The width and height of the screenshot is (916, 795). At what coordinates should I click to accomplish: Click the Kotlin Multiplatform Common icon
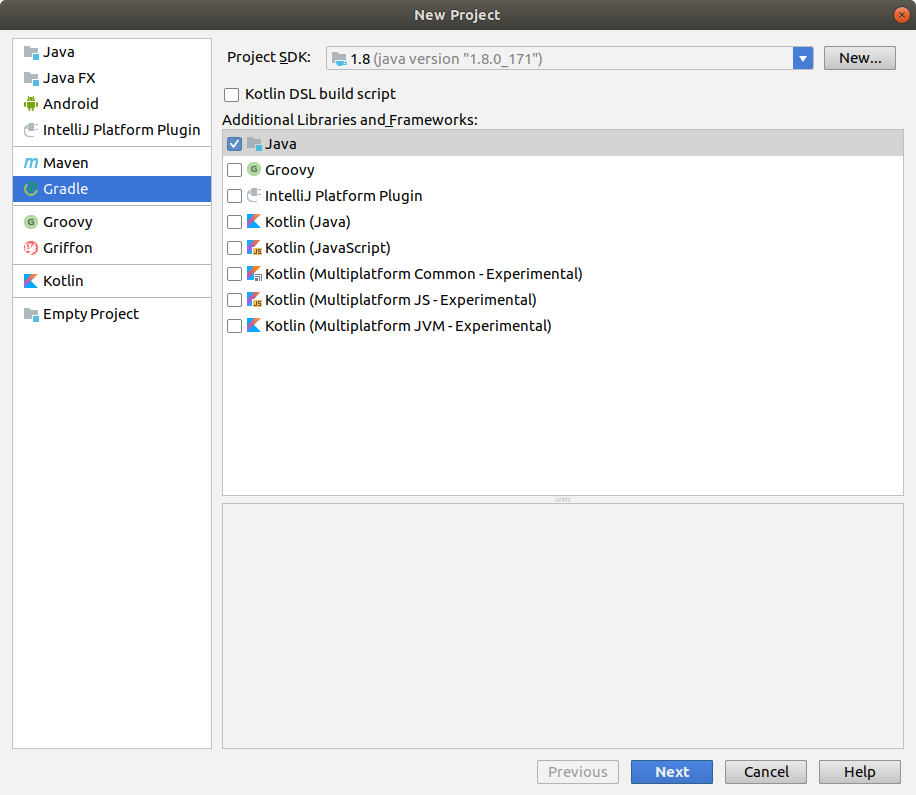pos(254,273)
